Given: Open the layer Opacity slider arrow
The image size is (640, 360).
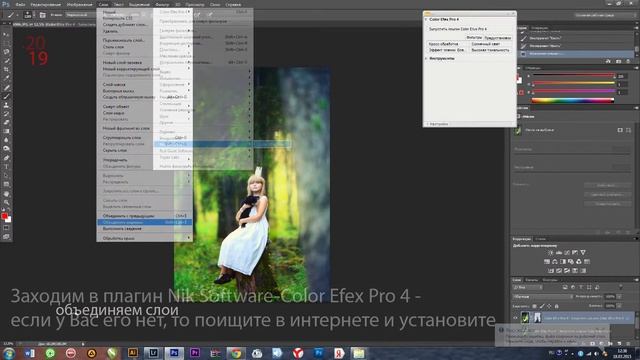Looking at the screenshot, I should 619,297.
